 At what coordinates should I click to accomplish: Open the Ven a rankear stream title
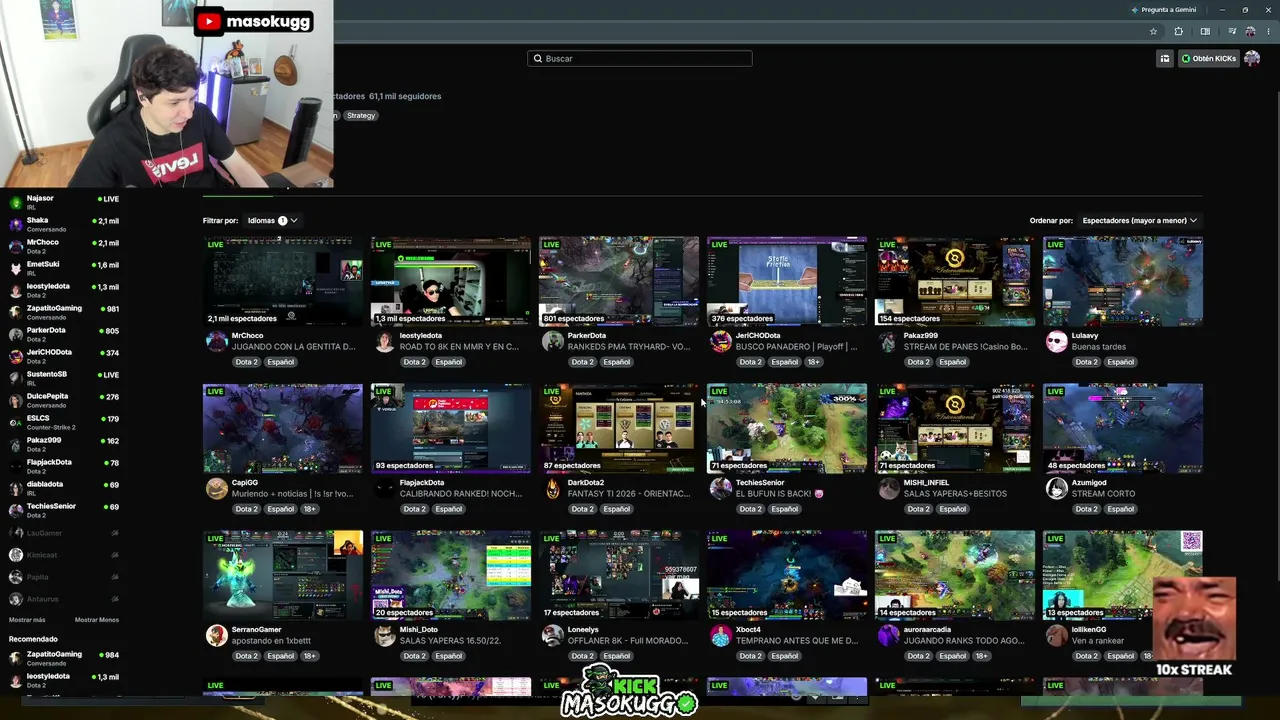pyautogui.click(x=1098, y=641)
